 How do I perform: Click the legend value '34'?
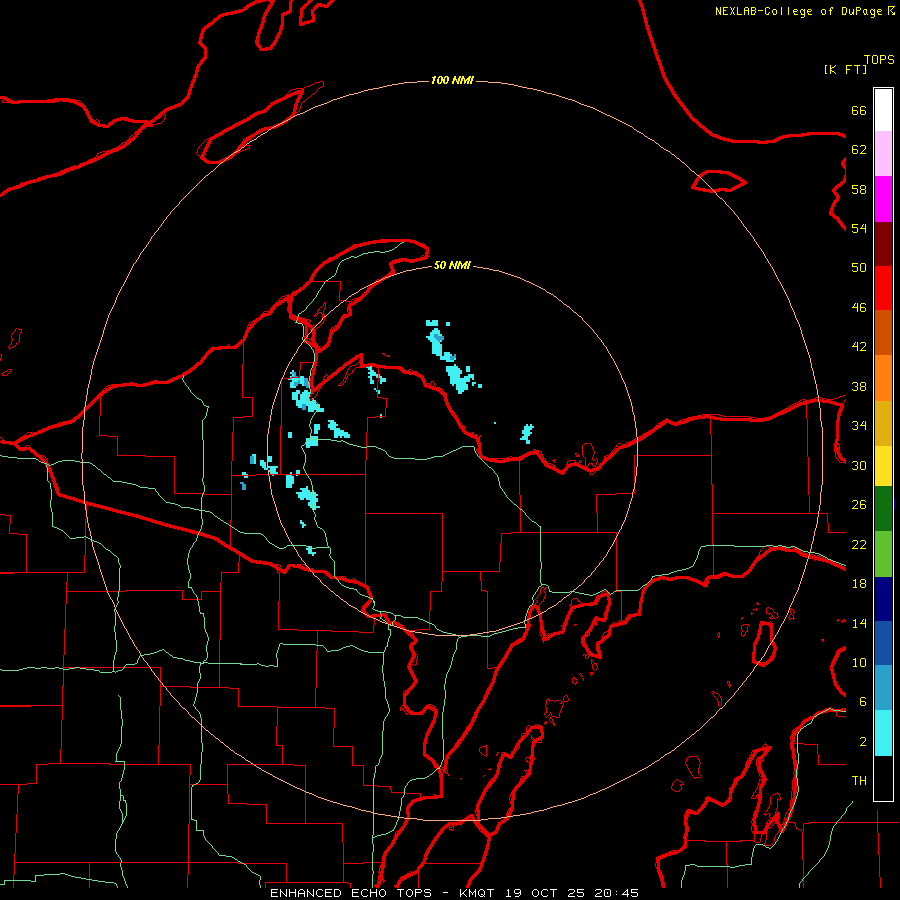[859, 426]
